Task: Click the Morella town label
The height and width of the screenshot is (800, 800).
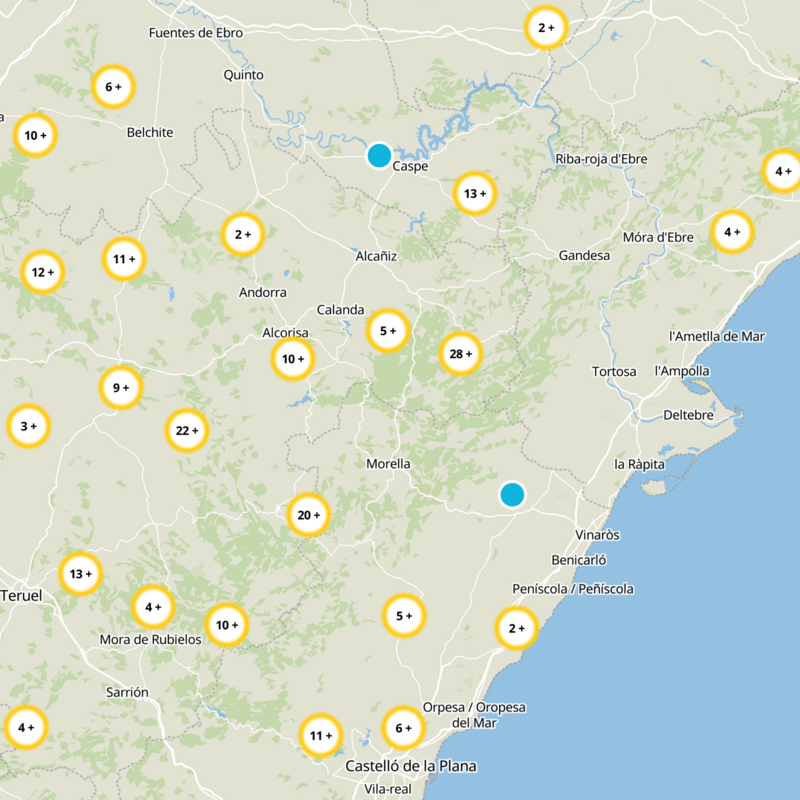Action: [x=388, y=464]
